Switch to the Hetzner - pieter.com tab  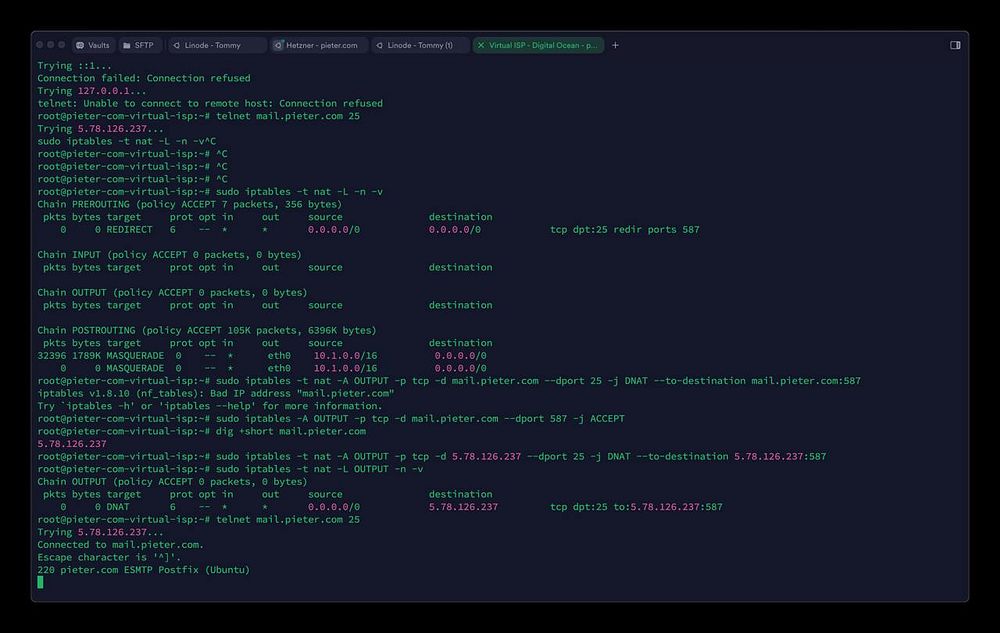320,45
